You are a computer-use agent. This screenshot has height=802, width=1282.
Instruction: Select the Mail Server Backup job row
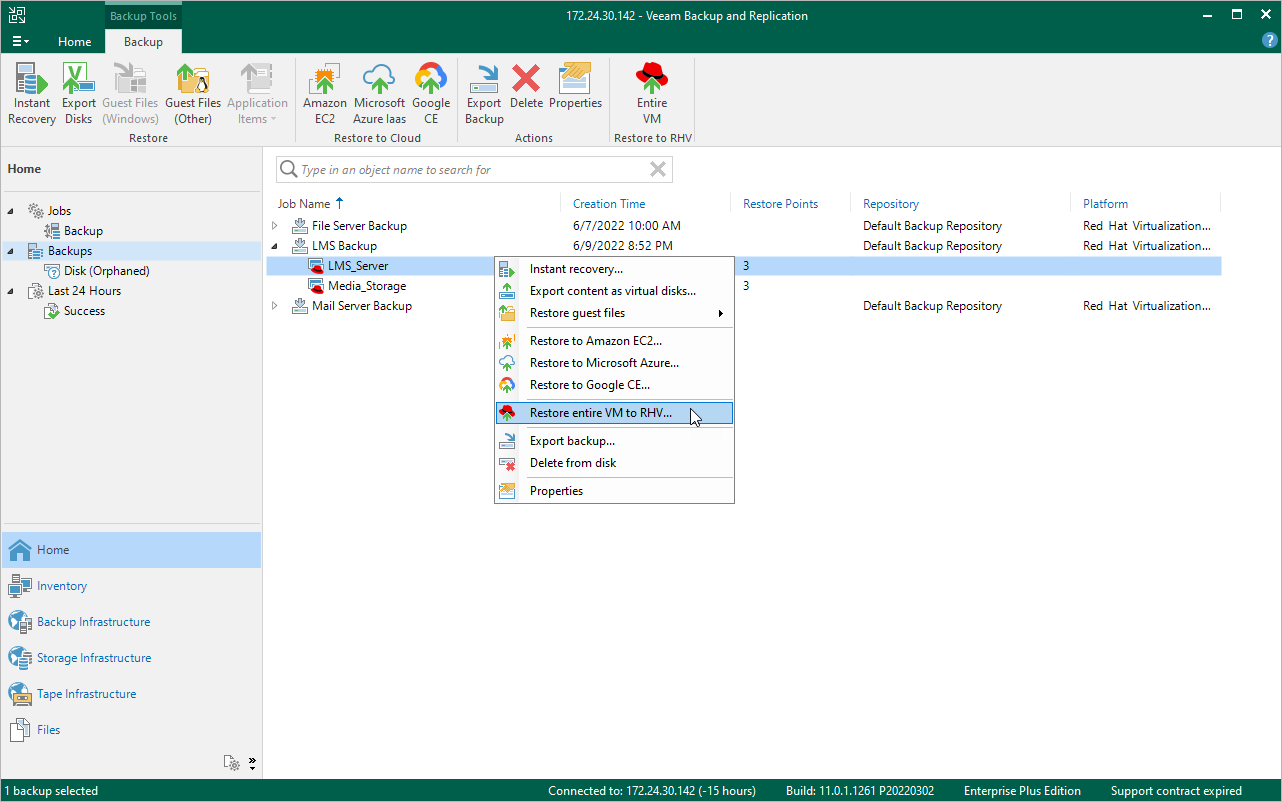tap(743, 306)
